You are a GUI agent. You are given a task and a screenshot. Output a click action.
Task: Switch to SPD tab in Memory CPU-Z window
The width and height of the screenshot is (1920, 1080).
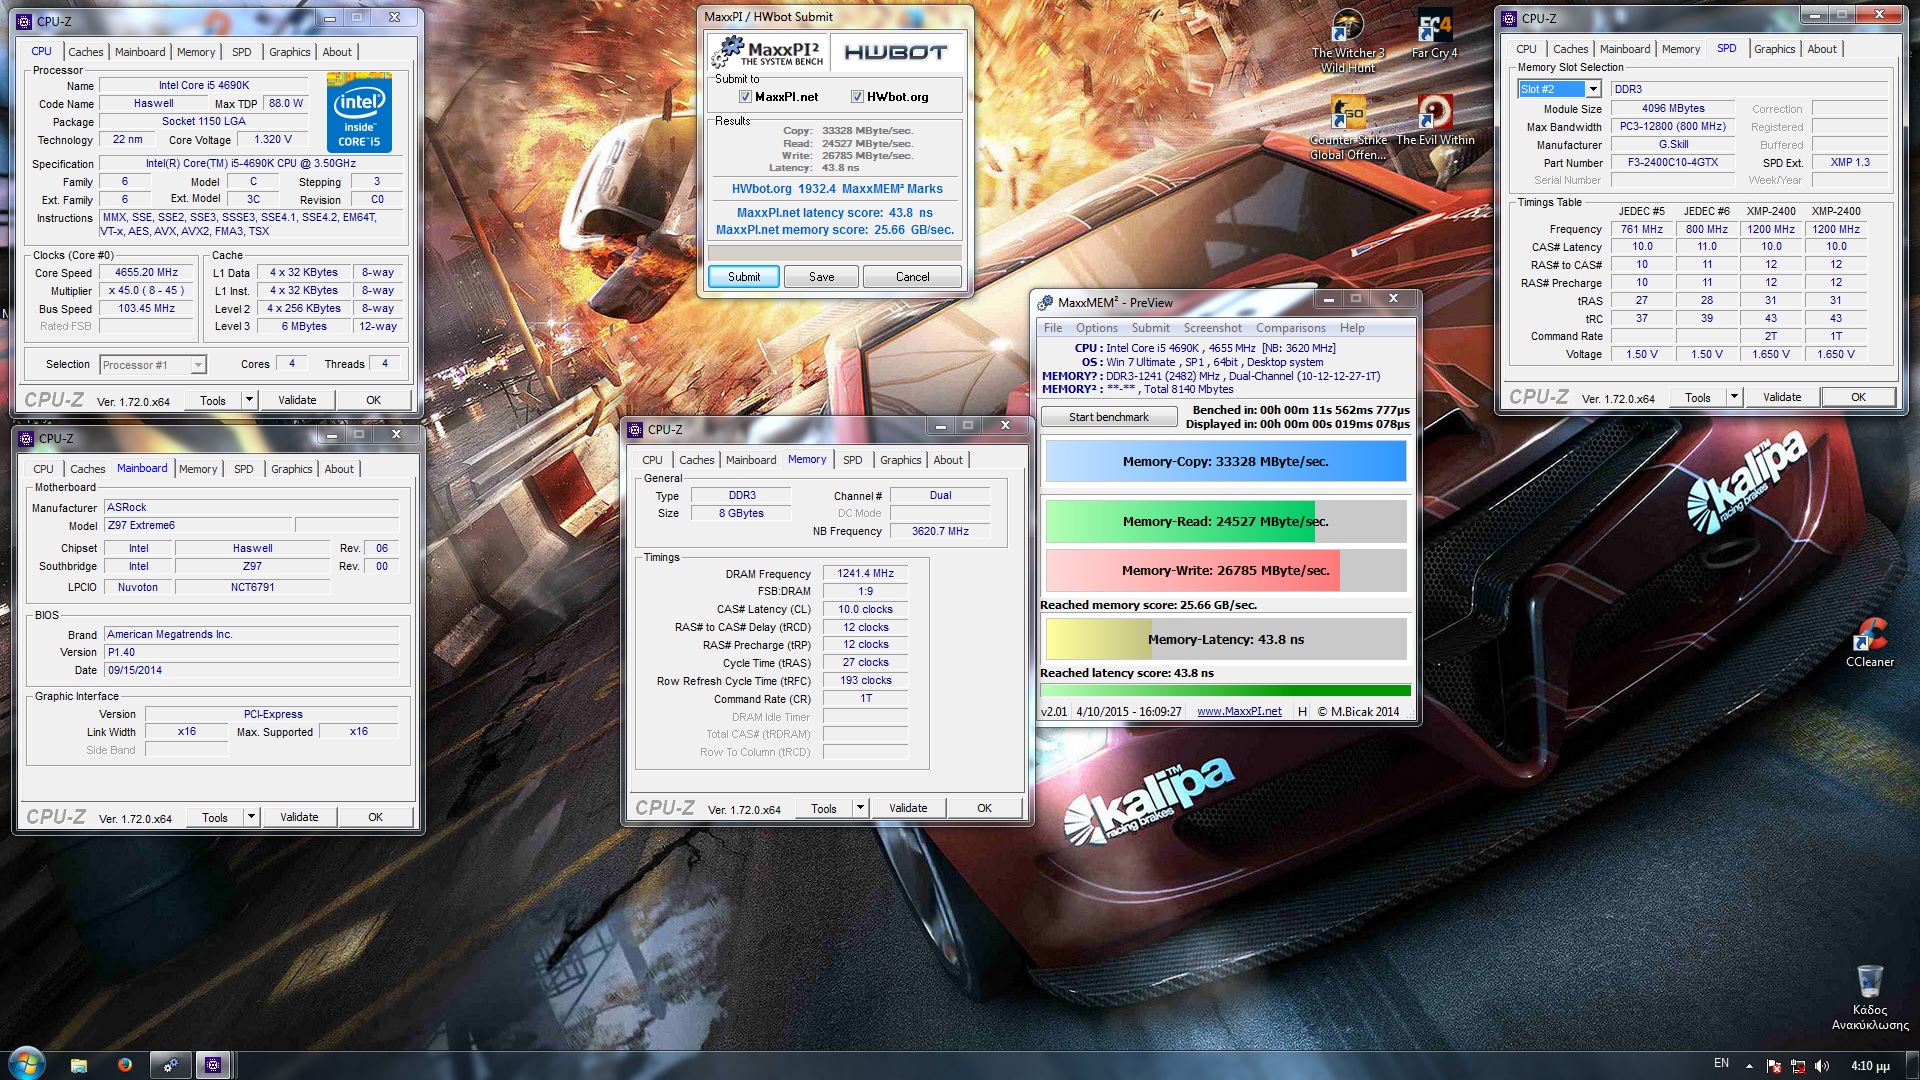tap(852, 460)
